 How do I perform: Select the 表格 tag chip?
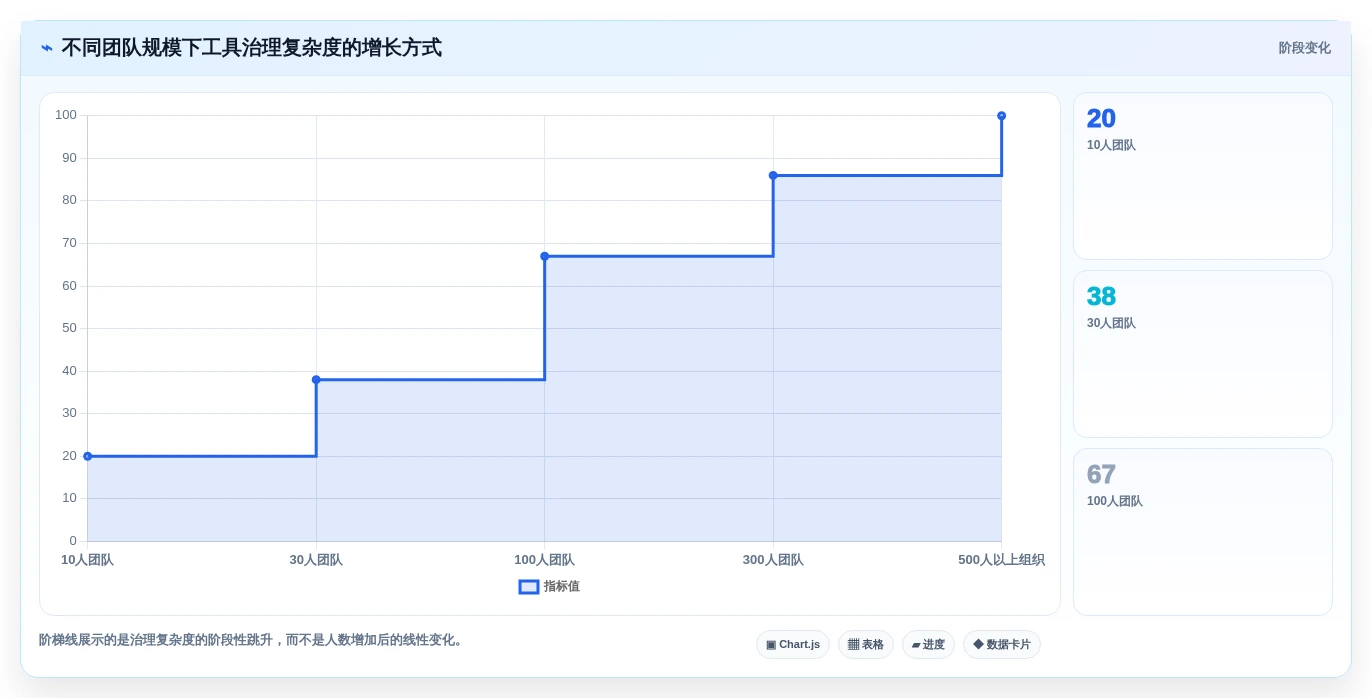(x=866, y=645)
